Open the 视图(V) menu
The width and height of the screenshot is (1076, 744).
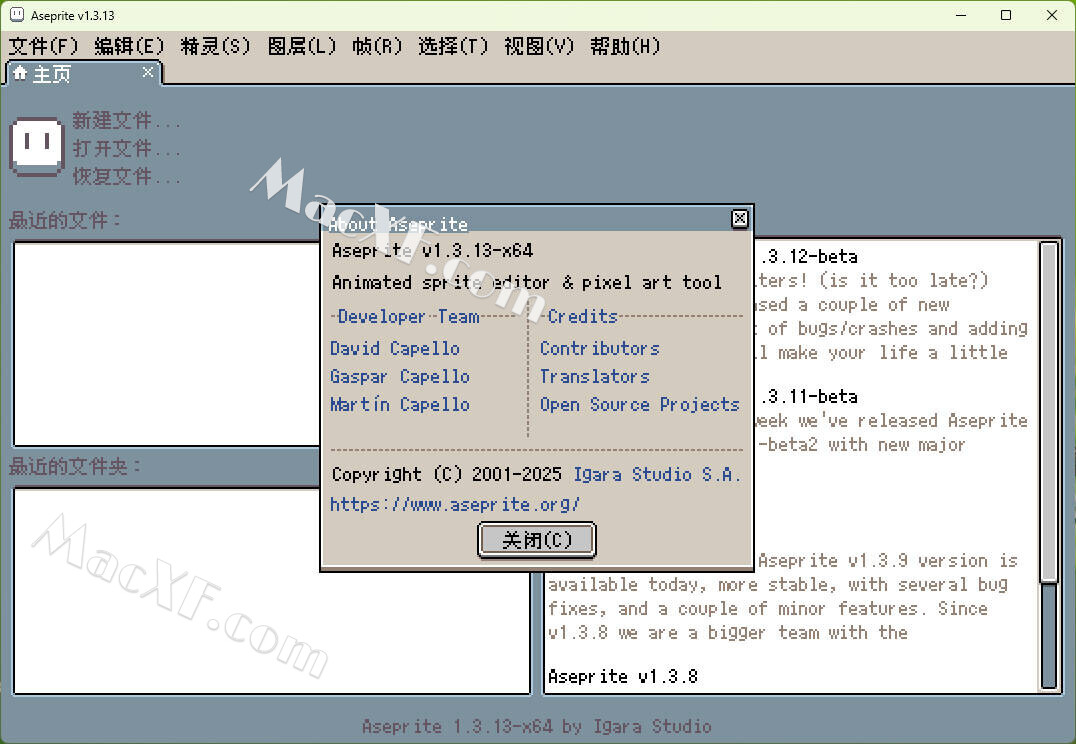539,46
